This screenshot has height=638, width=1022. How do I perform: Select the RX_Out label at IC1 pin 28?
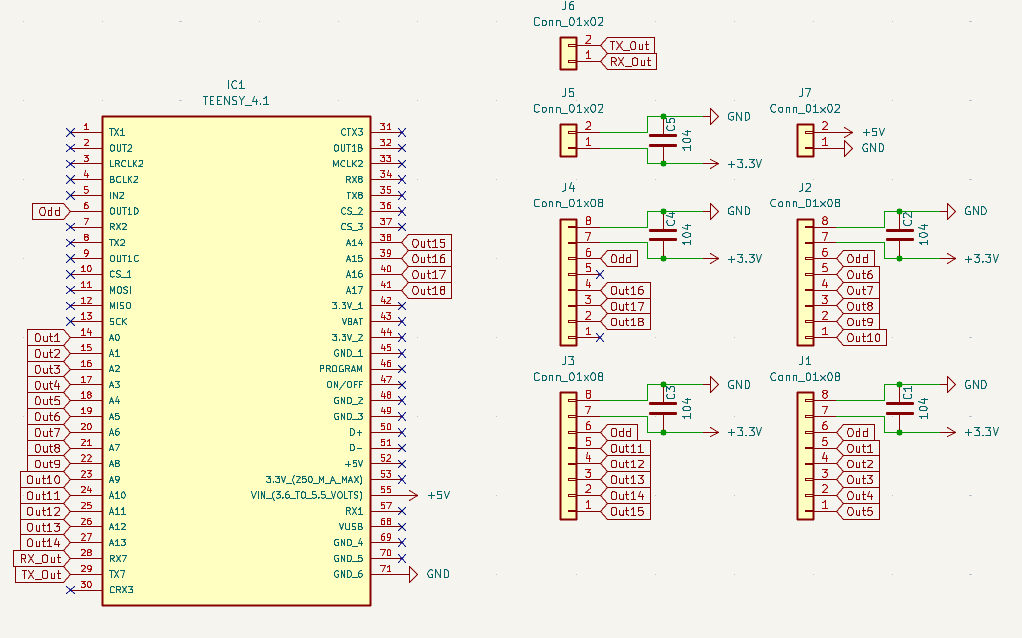point(42,558)
